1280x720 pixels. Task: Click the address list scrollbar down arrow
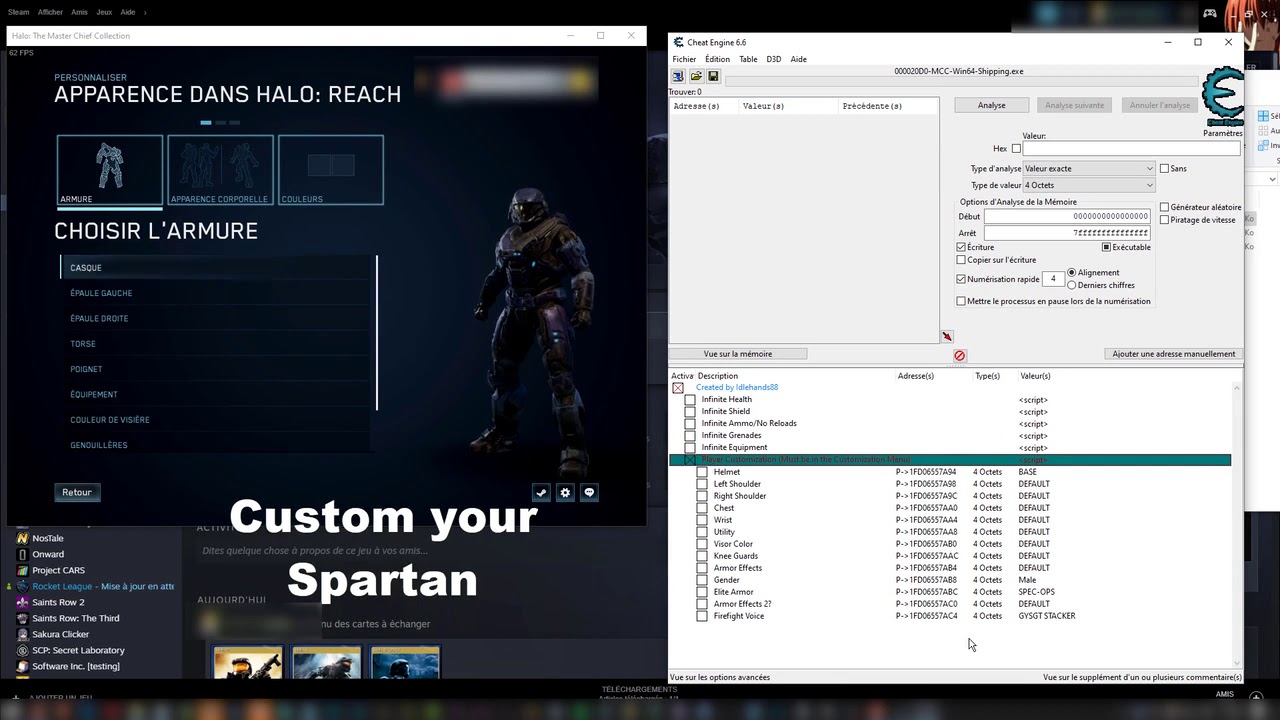pos(1237,662)
